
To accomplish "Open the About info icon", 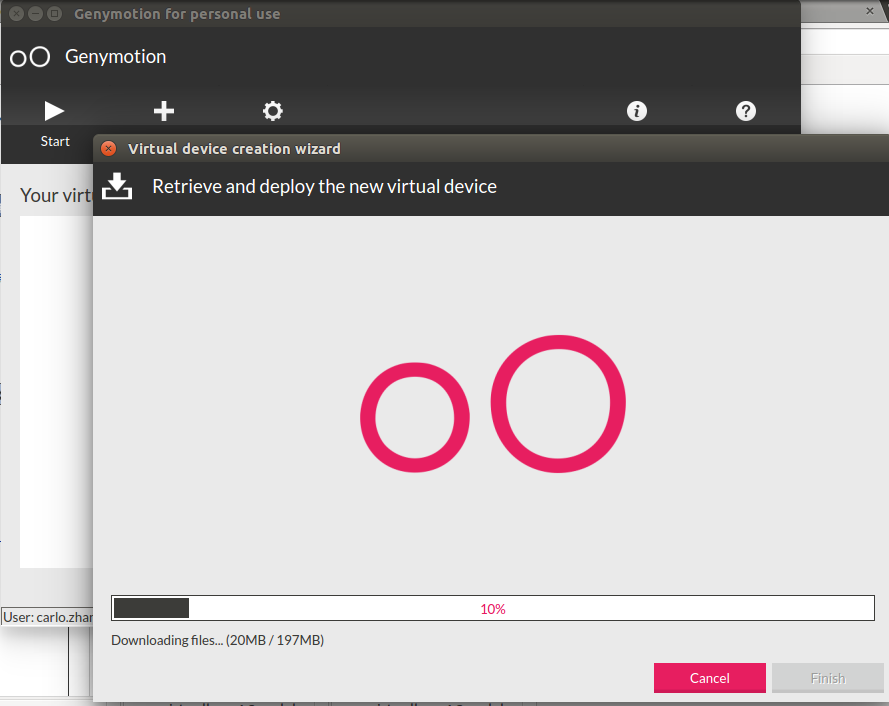I will point(637,111).
